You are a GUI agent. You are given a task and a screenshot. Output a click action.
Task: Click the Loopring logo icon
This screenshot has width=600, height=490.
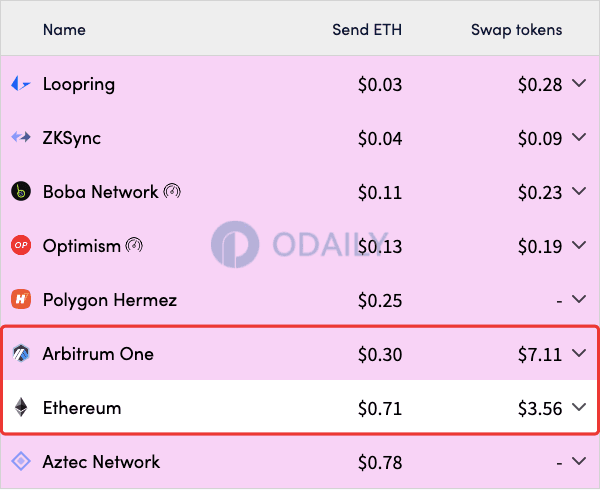click(21, 83)
